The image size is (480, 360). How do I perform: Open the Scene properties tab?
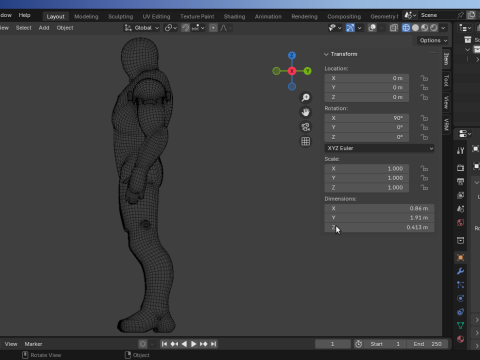(x=461, y=209)
